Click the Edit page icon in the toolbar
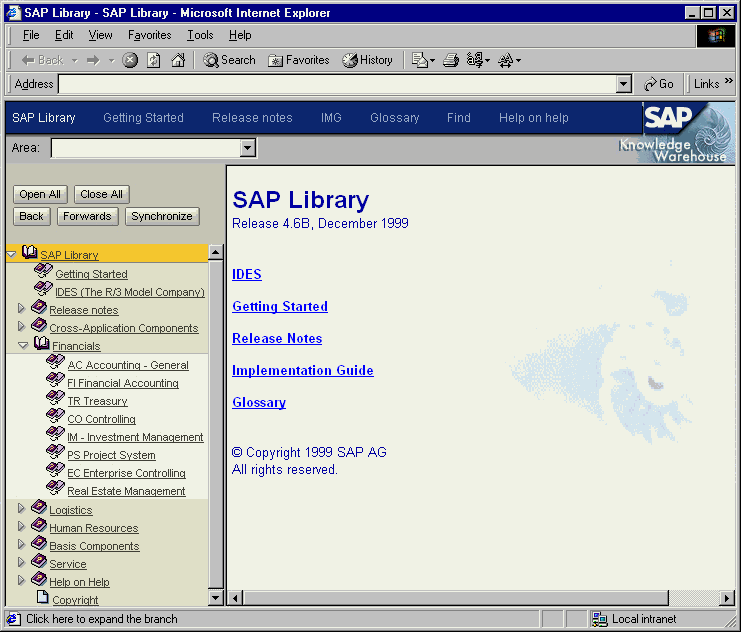This screenshot has width=741, height=632. [475, 60]
